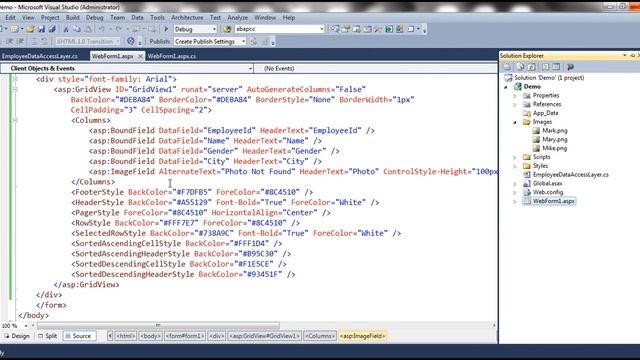Open the Analyze menu
This screenshot has width=640, height=360.
coord(237,18)
